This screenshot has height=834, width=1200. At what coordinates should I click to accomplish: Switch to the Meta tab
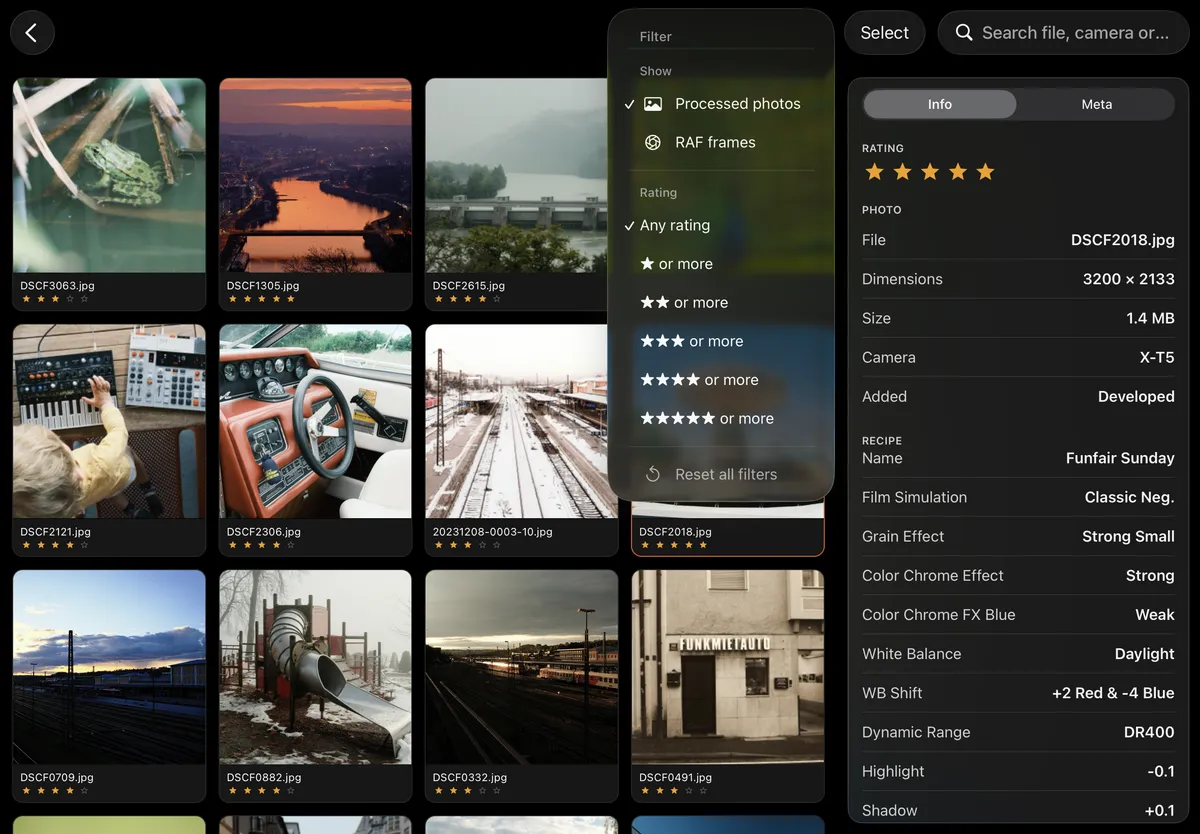click(x=1096, y=104)
